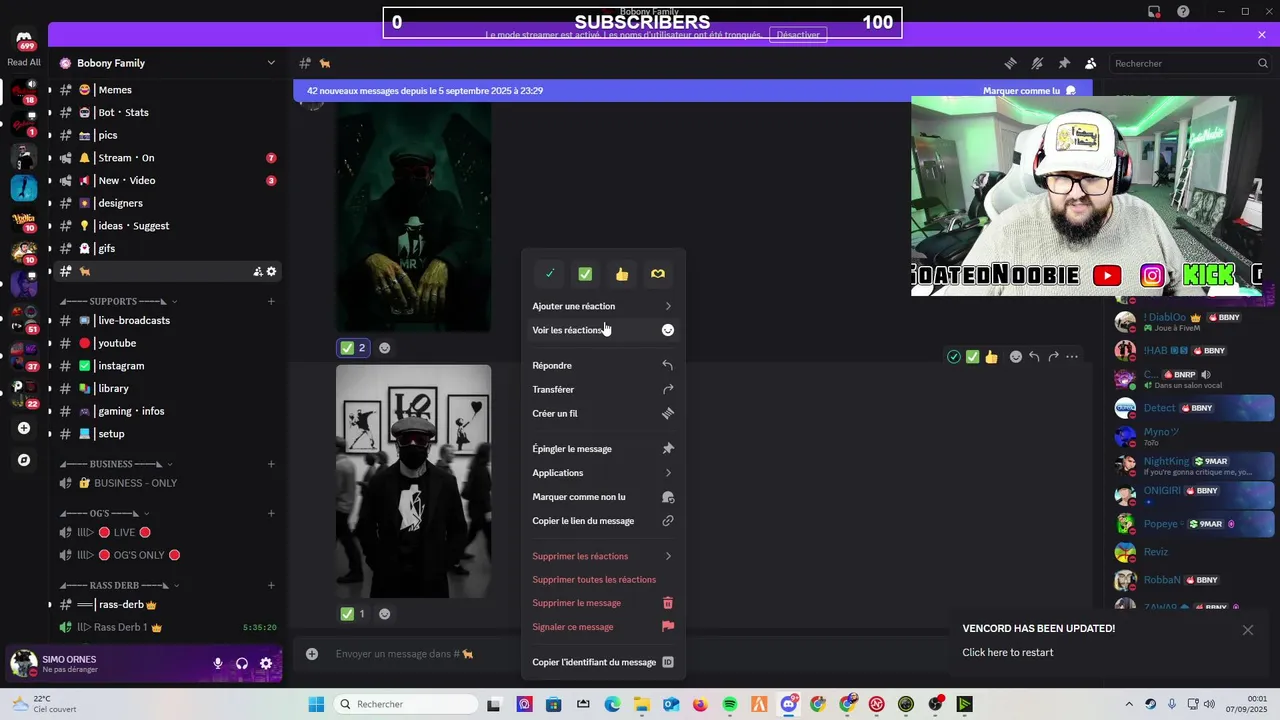Open user settings gear in user panel

[266, 663]
